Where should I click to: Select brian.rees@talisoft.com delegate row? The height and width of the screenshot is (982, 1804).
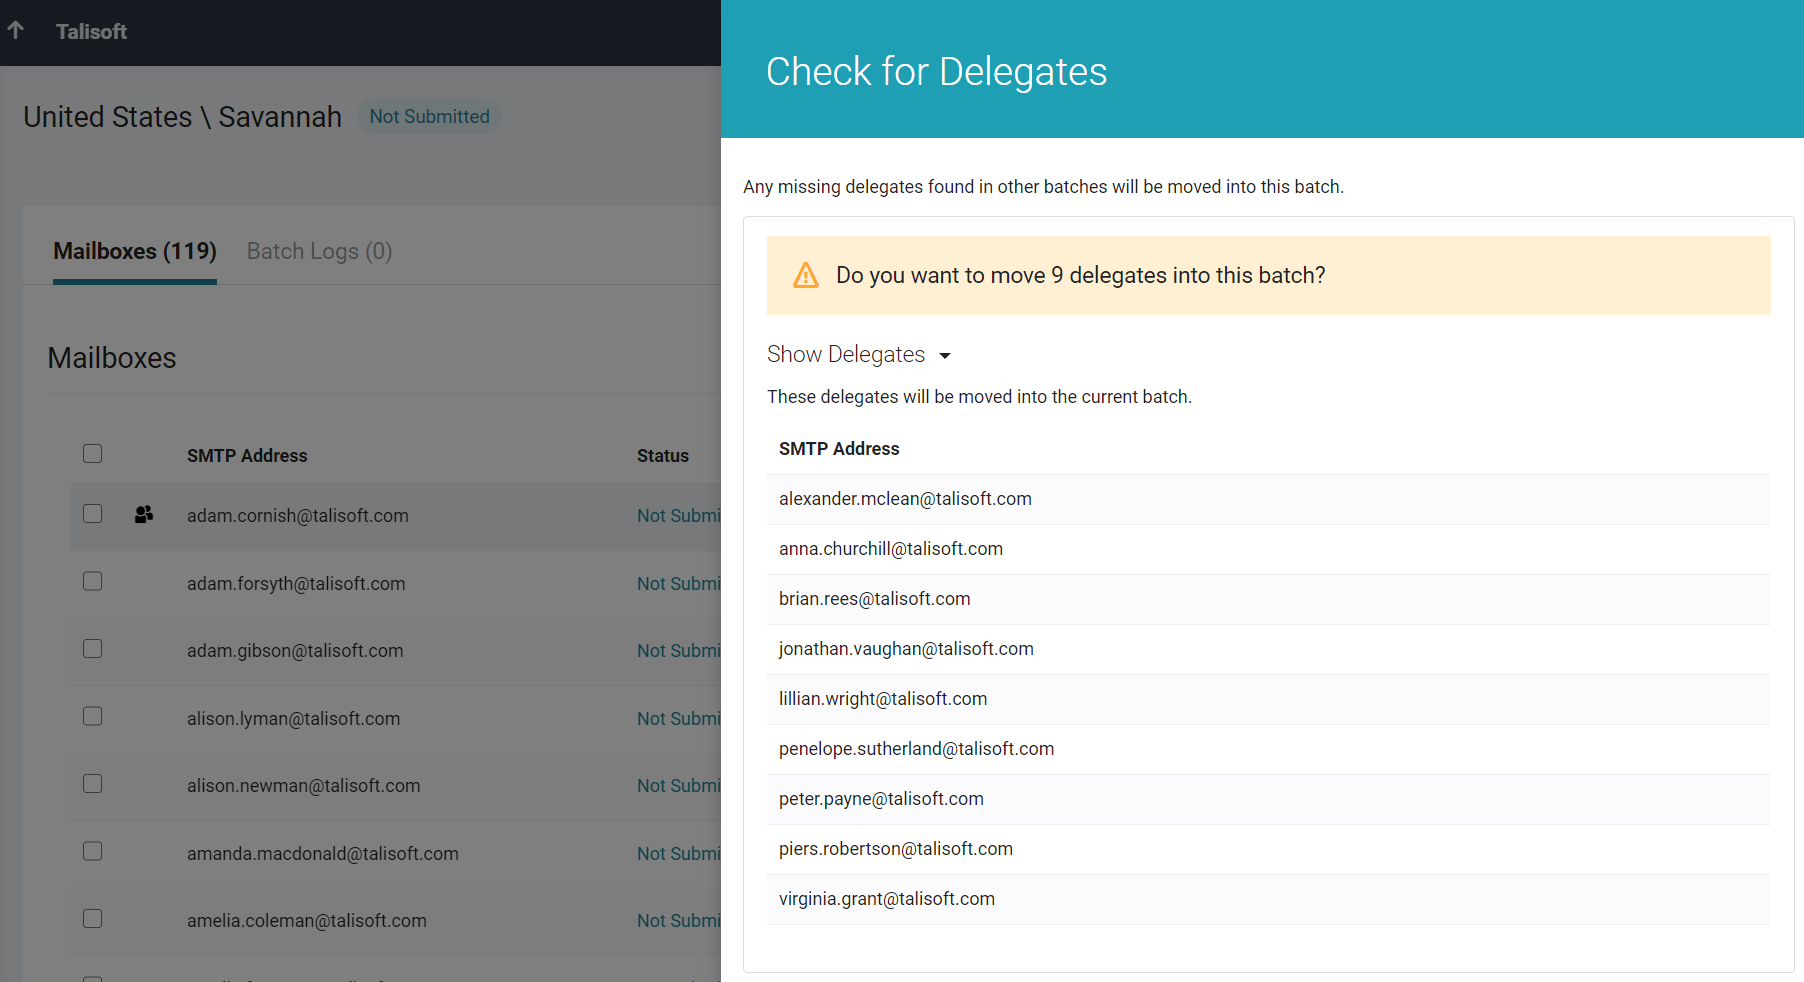click(1268, 599)
